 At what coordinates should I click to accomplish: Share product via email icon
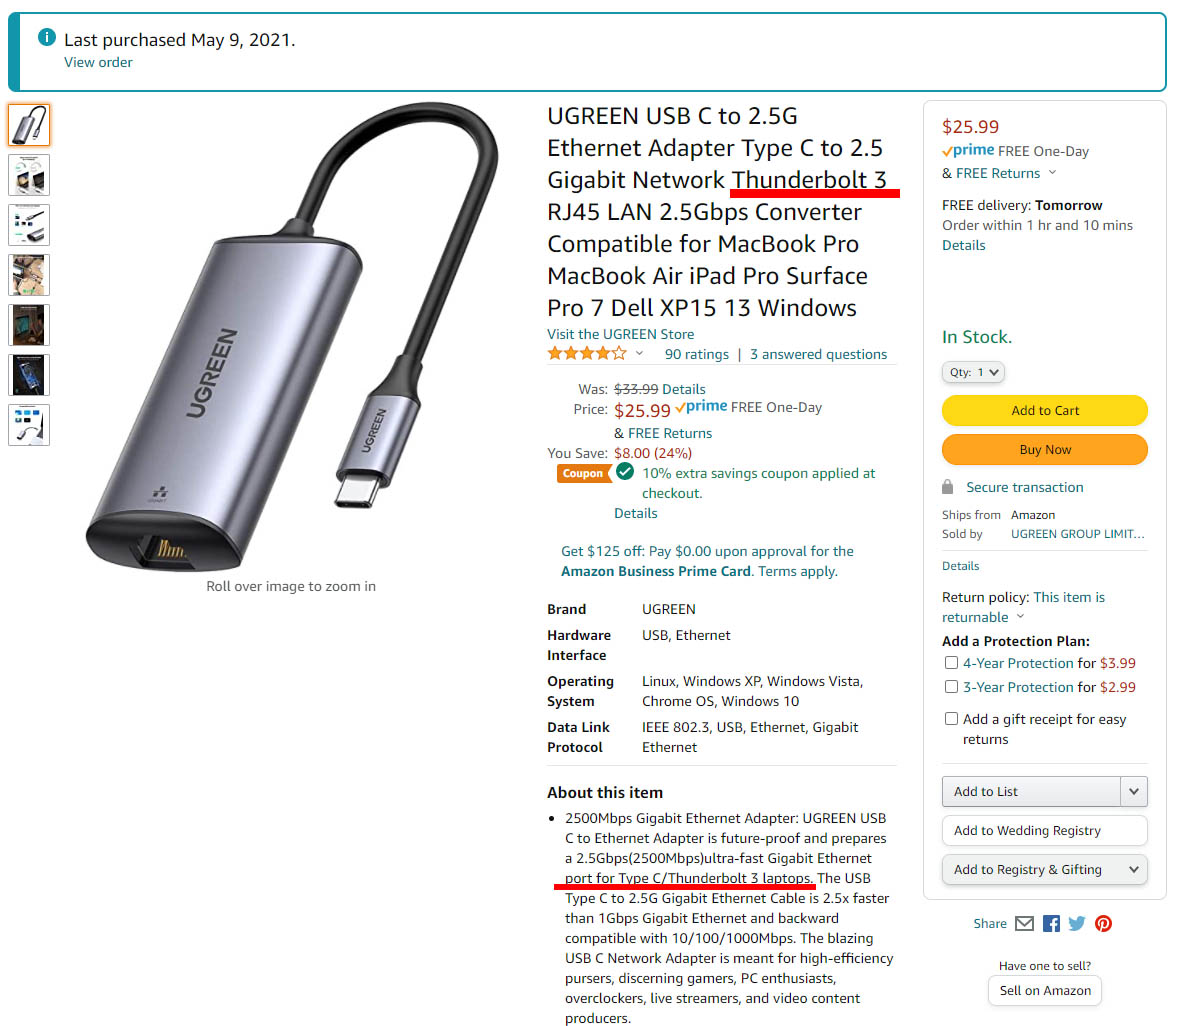(1024, 923)
